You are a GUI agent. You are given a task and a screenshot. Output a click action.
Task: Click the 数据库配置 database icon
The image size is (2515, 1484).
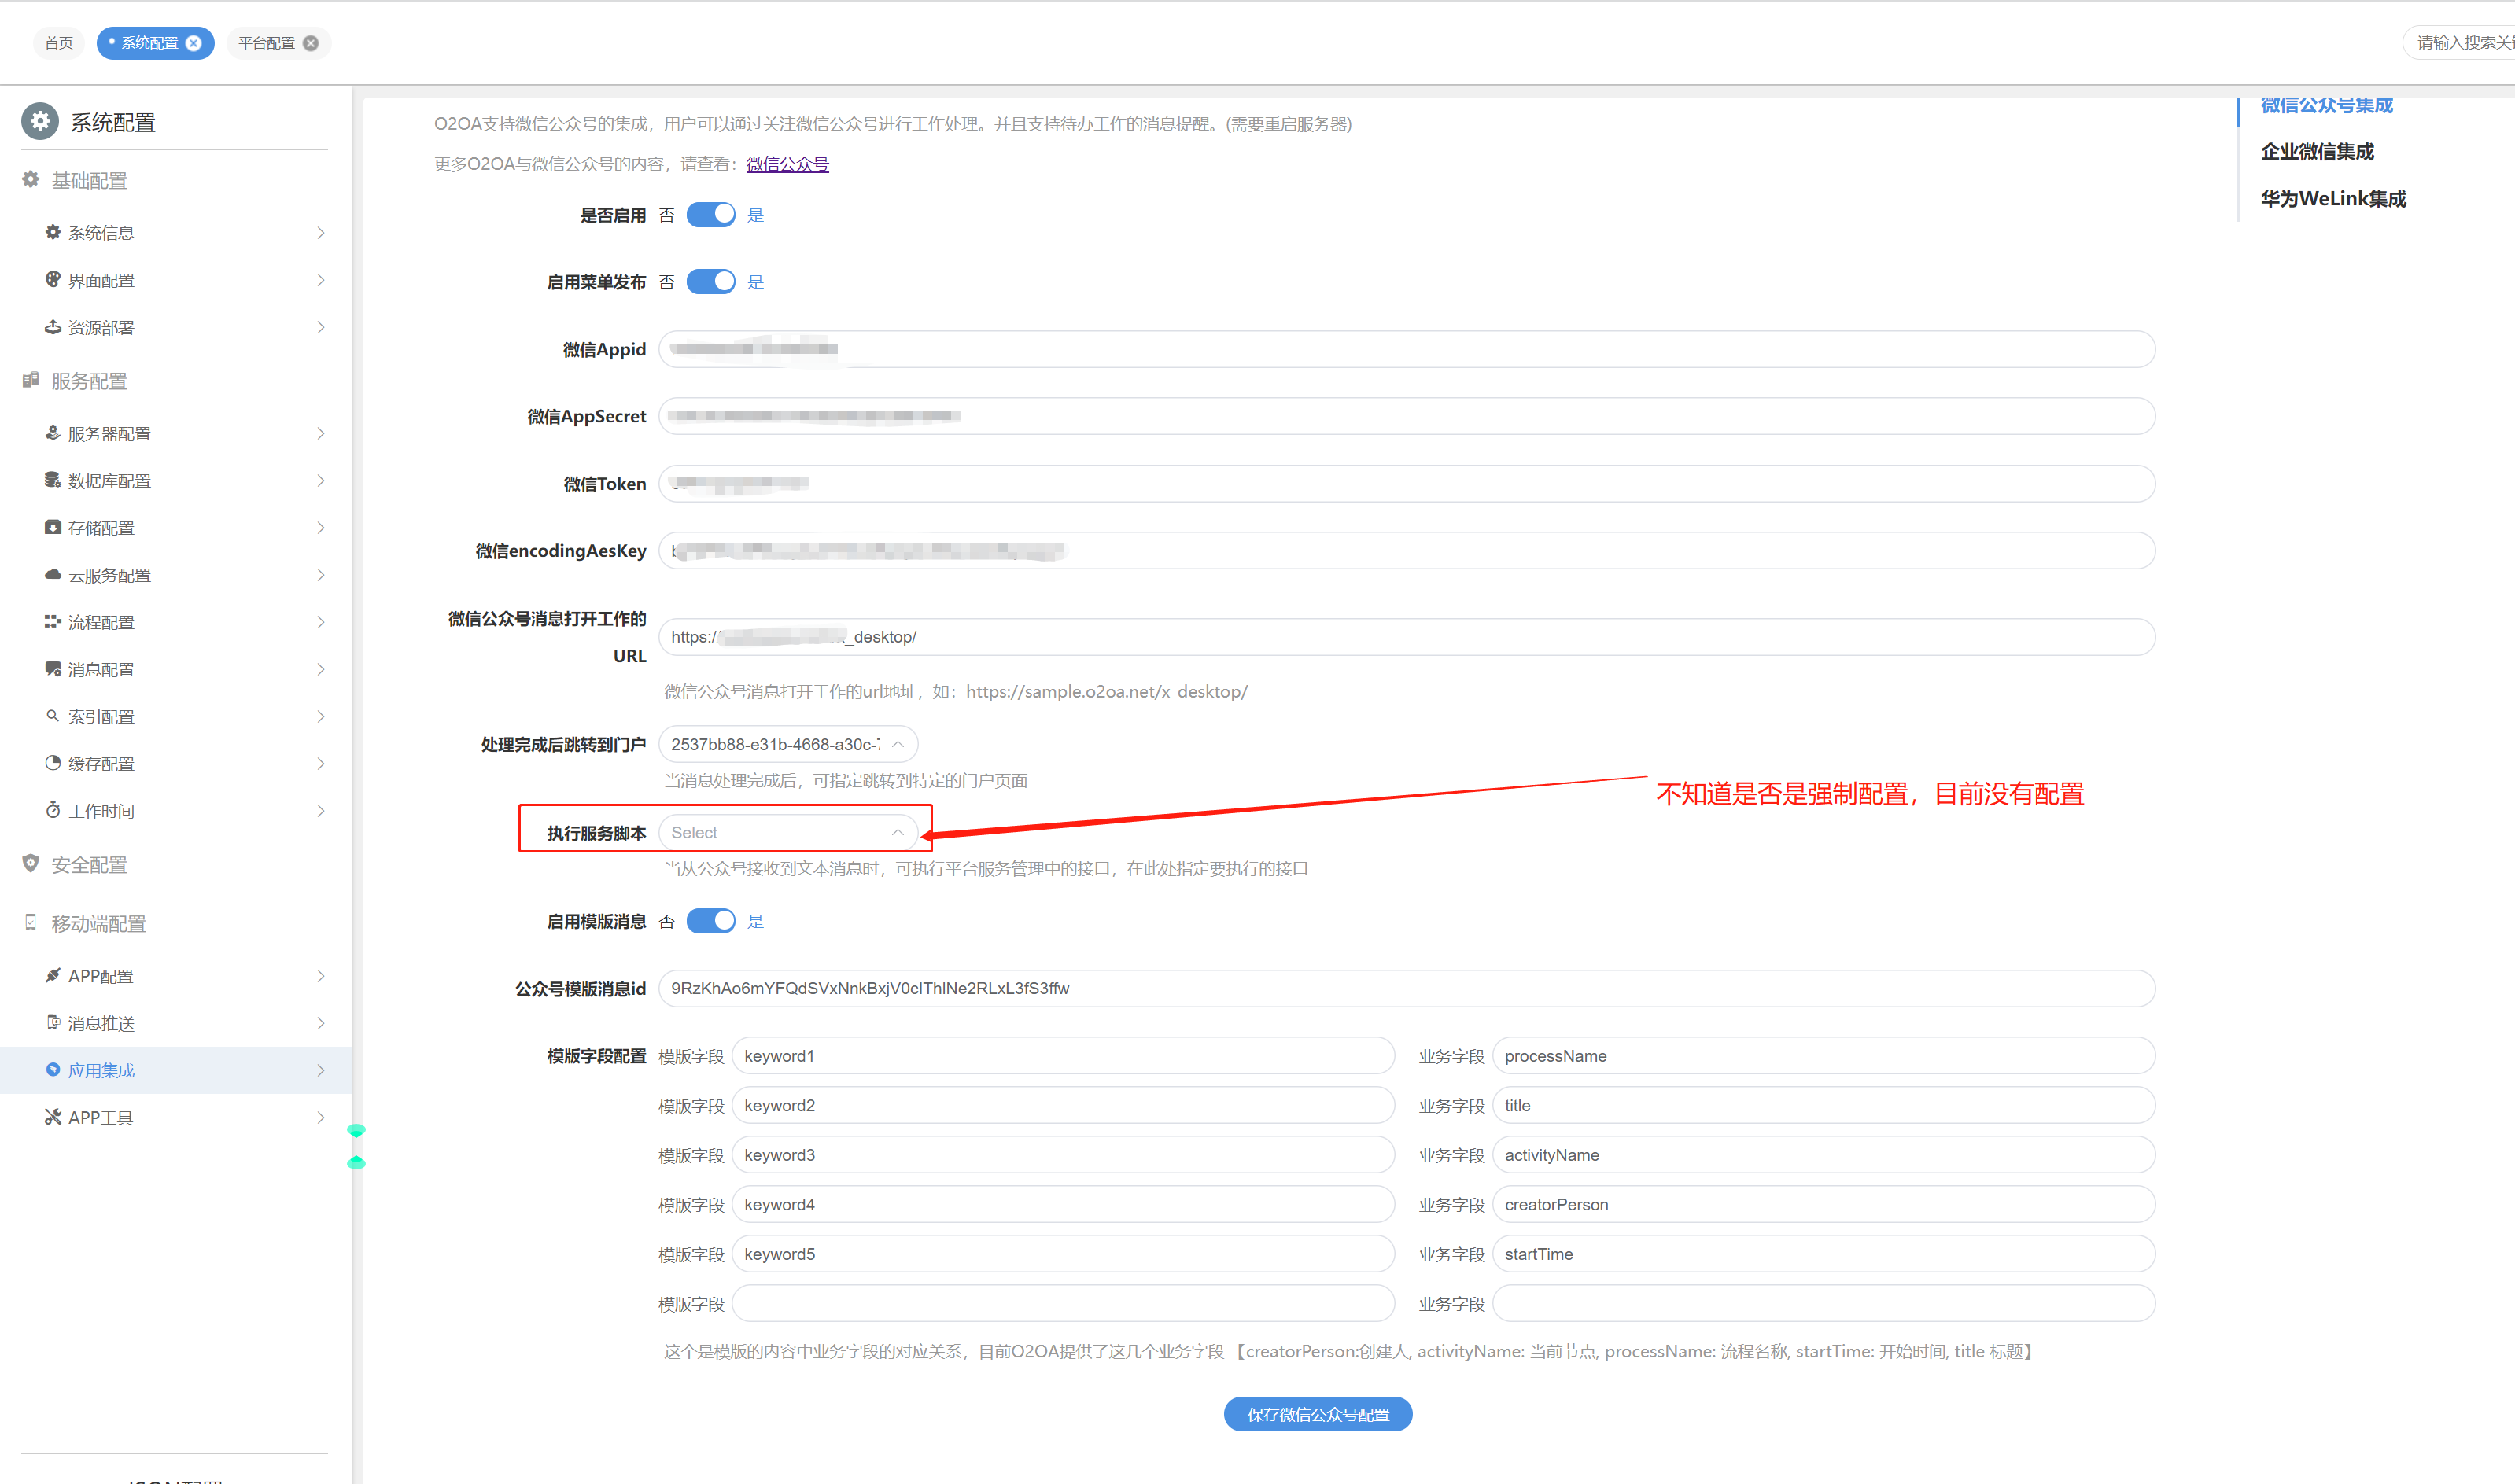click(53, 480)
